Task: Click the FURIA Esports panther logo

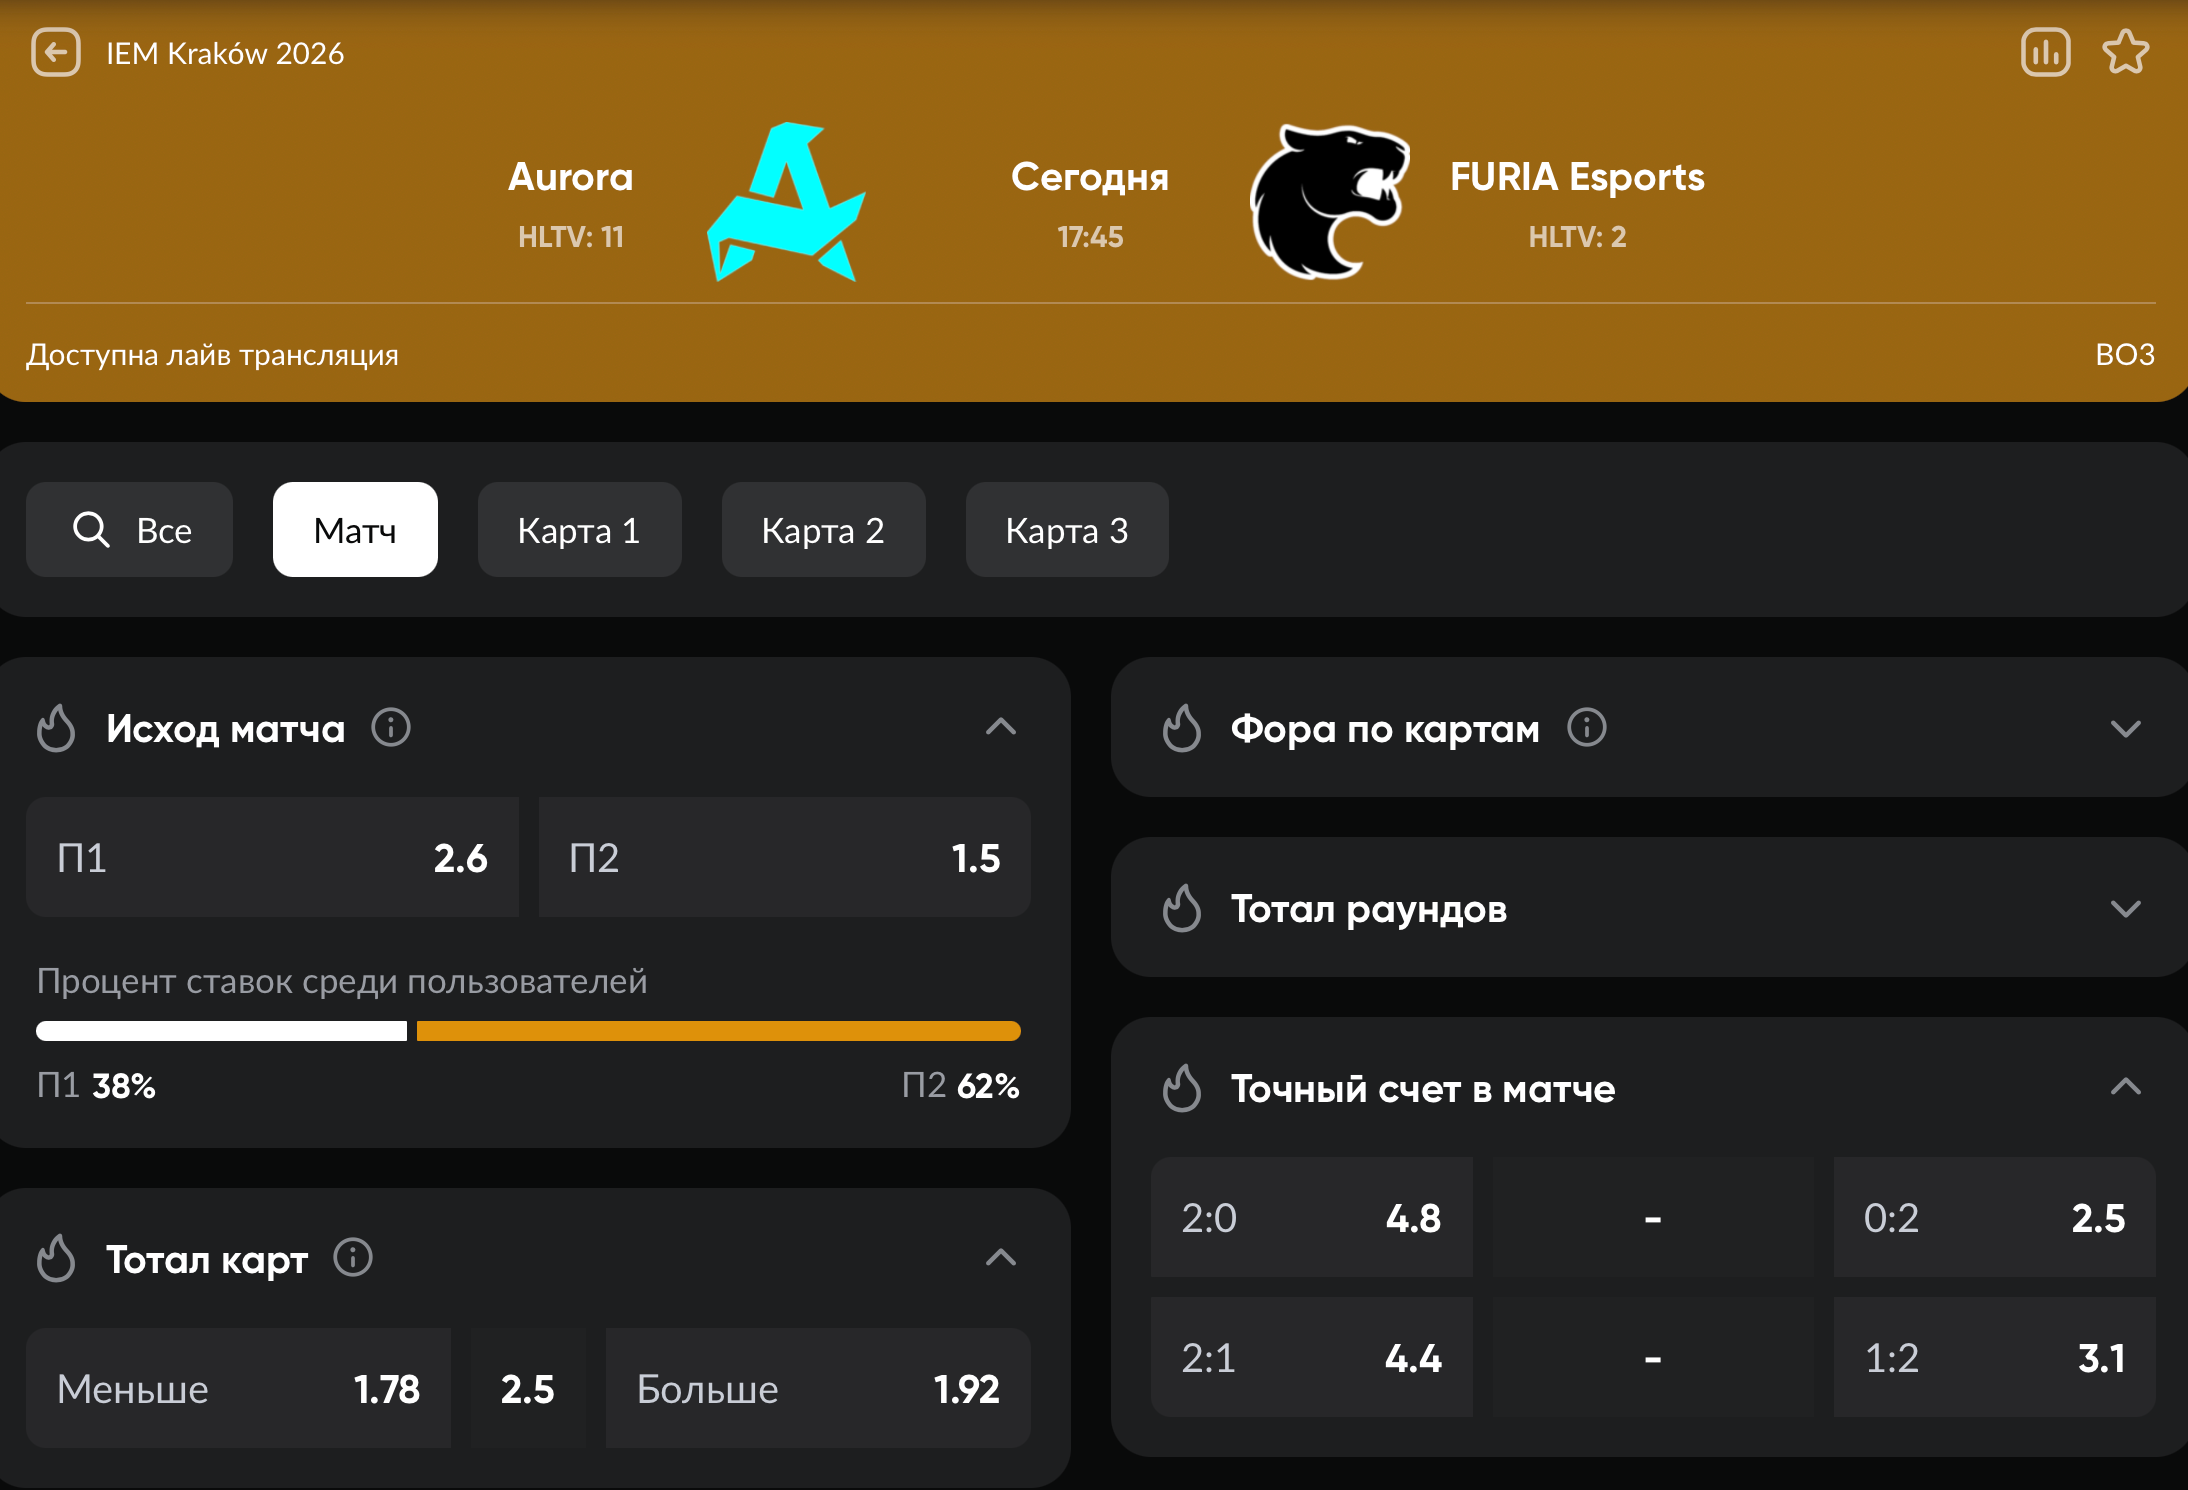Action: coord(1328,203)
